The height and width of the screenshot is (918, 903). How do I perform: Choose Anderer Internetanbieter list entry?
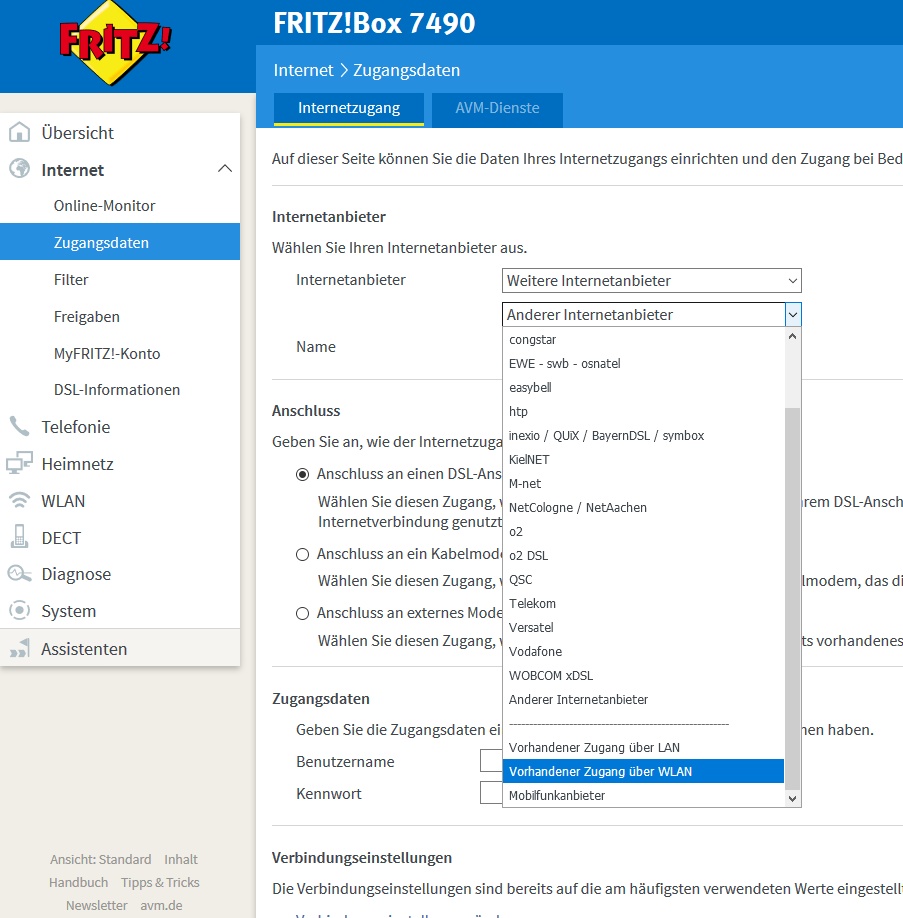(643, 700)
